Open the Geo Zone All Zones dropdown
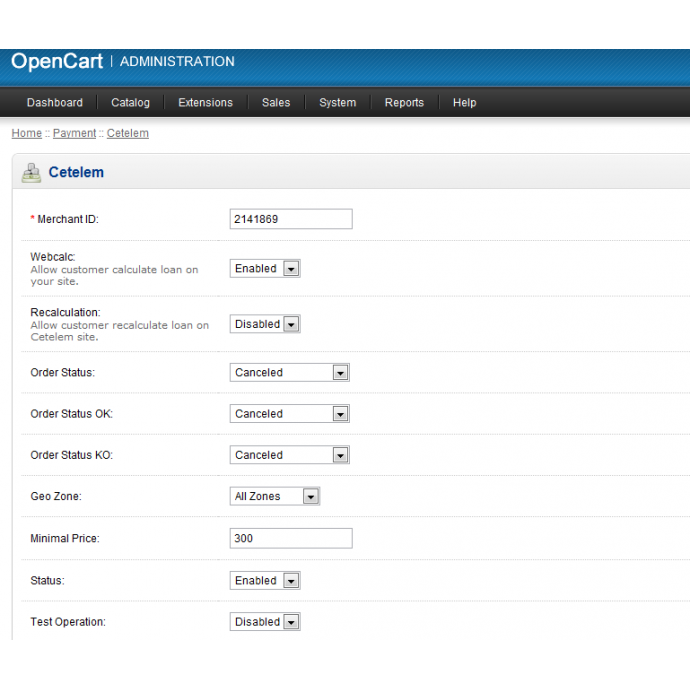Screen dimensions: 690x690 275,496
